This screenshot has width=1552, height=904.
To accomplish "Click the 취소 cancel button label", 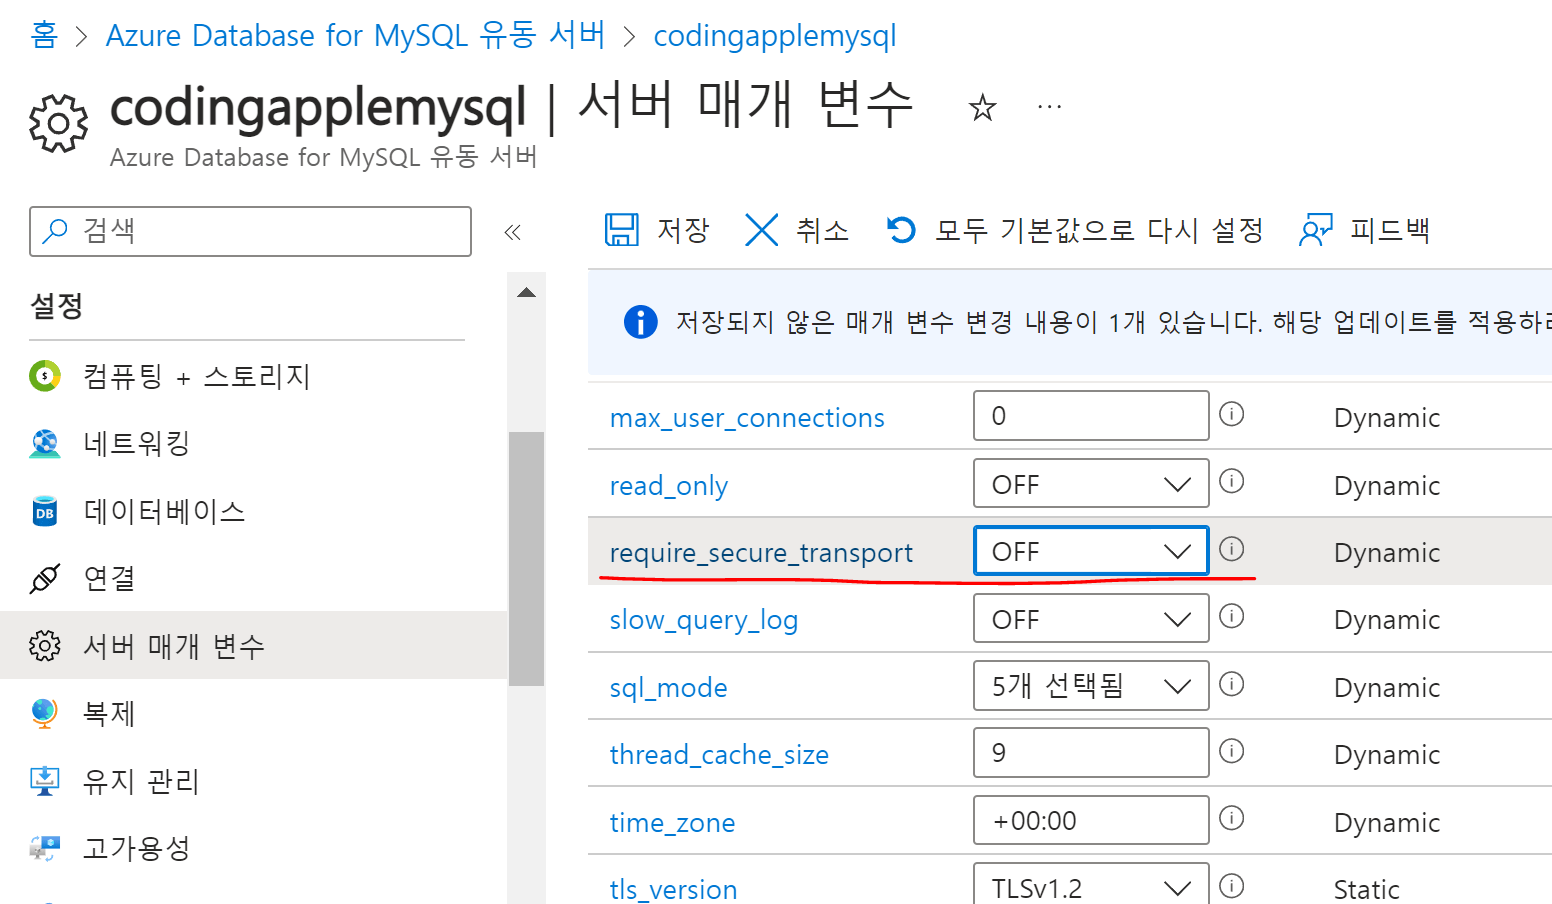I will pyautogui.click(x=822, y=230).
